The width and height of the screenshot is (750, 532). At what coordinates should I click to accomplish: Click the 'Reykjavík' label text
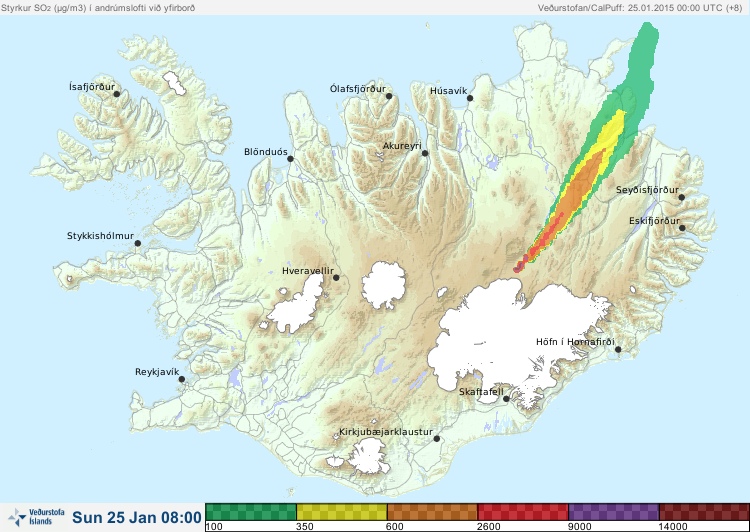(157, 372)
